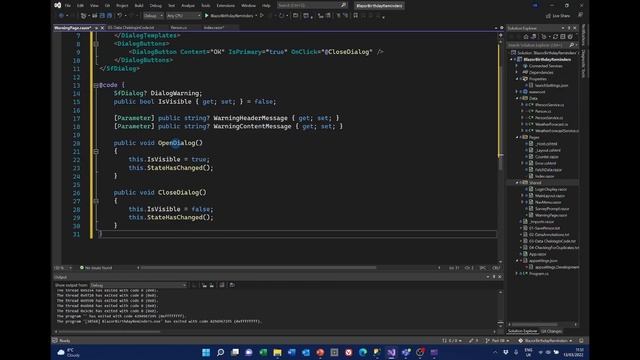Collapse the DialogButtons element outline

[x=96, y=44]
